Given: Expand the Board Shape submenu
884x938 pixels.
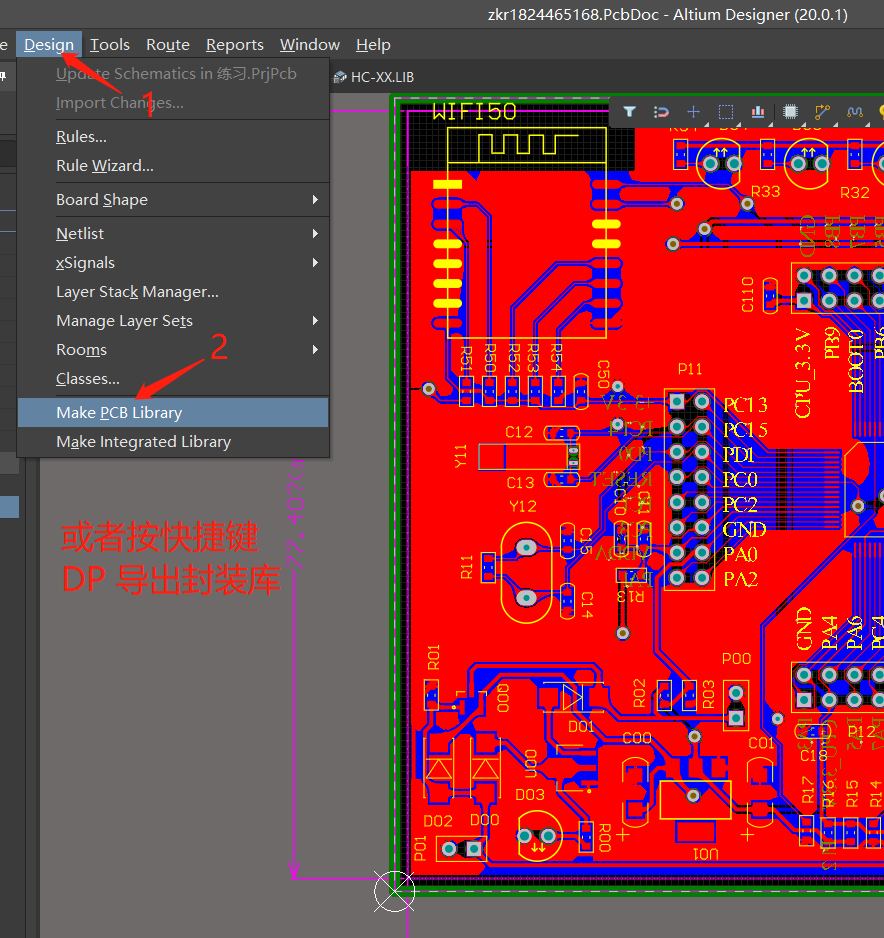Looking at the screenshot, I should tap(173, 200).
